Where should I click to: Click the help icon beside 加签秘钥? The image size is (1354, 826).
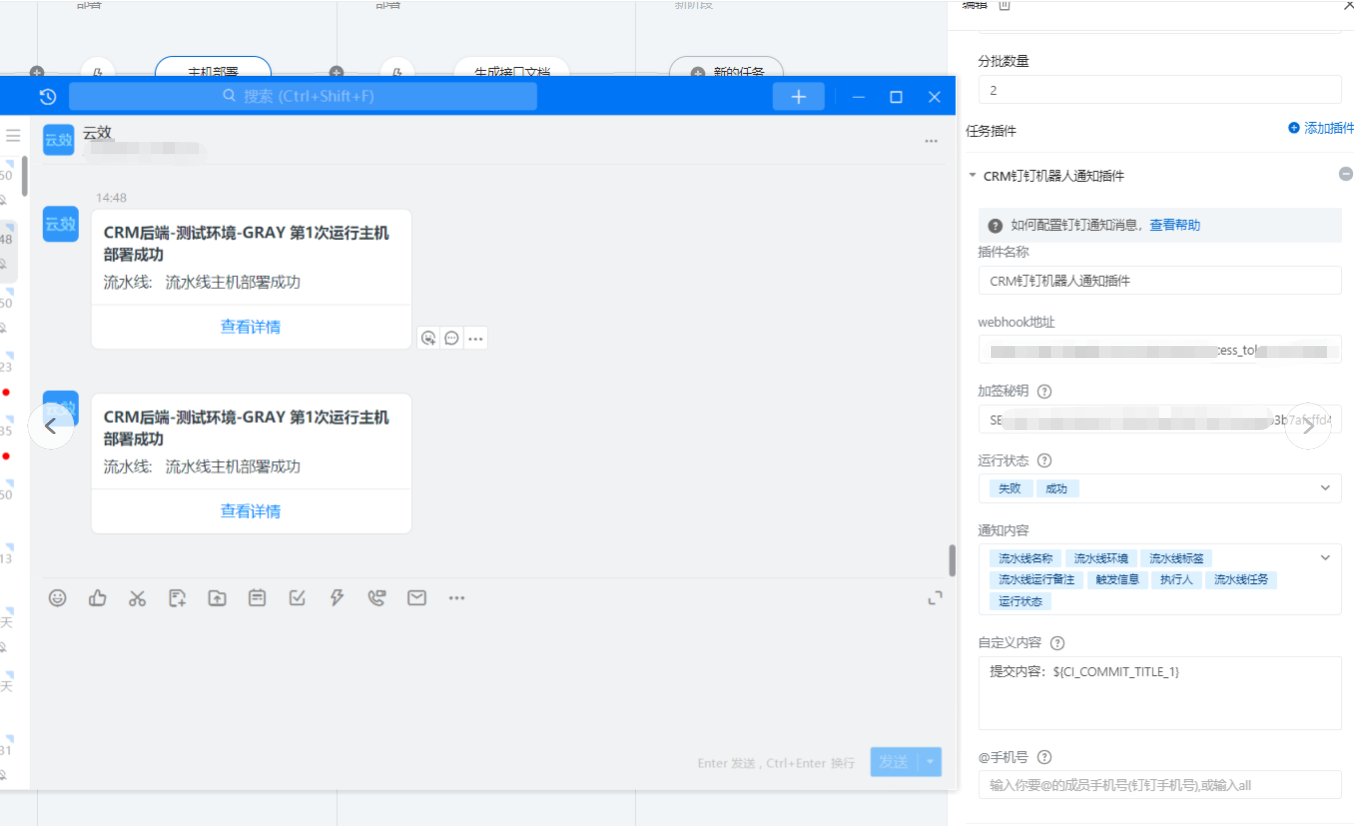pos(1045,392)
